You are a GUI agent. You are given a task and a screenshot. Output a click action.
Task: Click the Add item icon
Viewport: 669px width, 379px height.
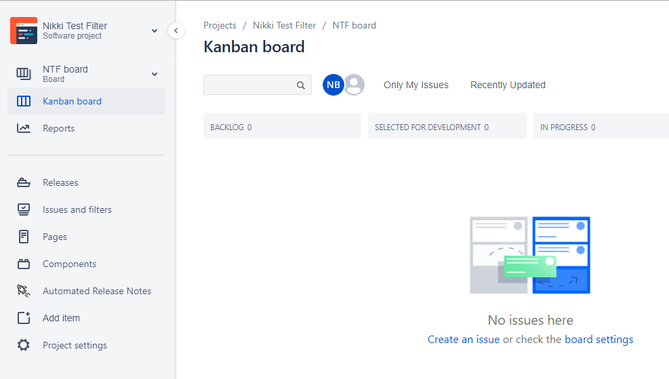[23, 318]
